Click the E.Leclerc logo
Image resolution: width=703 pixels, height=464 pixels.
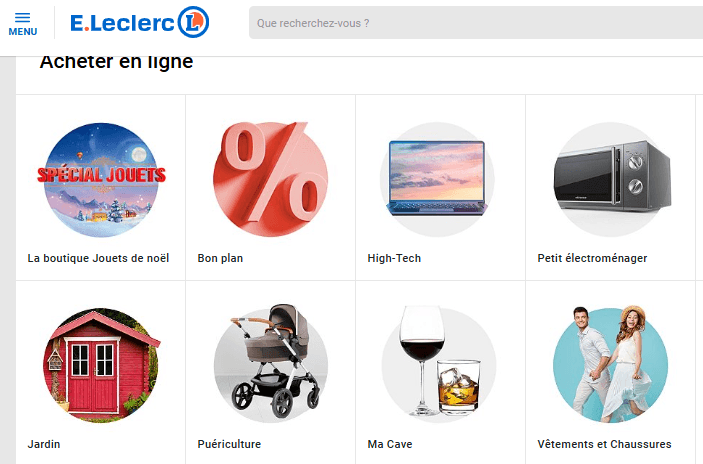click(139, 22)
